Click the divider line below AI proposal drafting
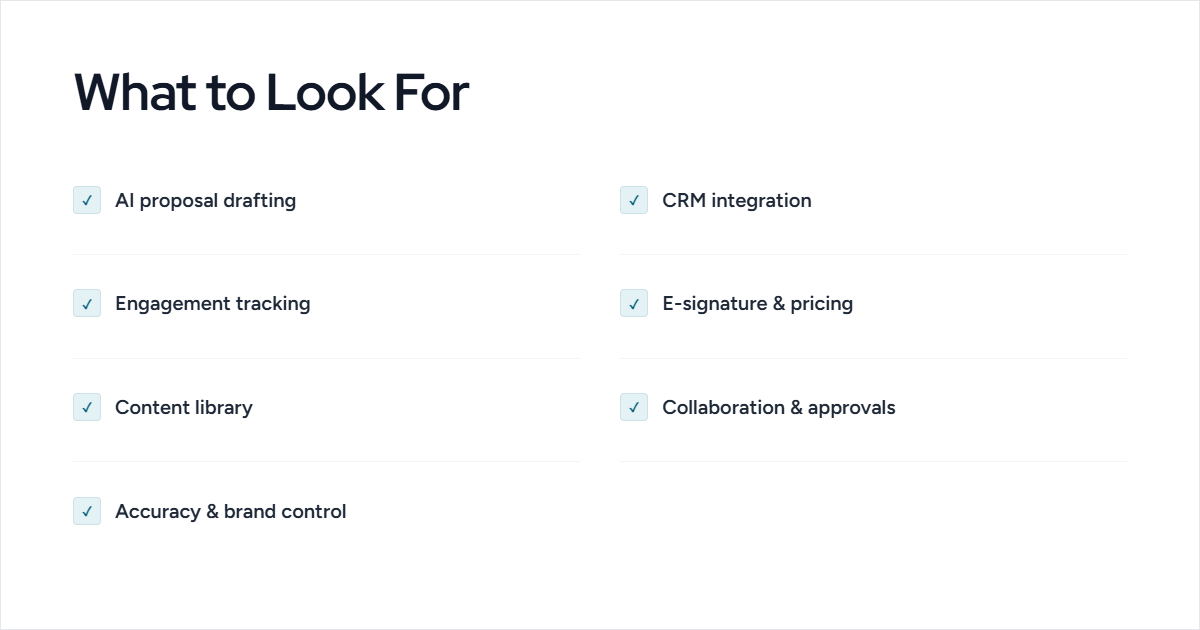1200x630 pixels. [327, 254]
